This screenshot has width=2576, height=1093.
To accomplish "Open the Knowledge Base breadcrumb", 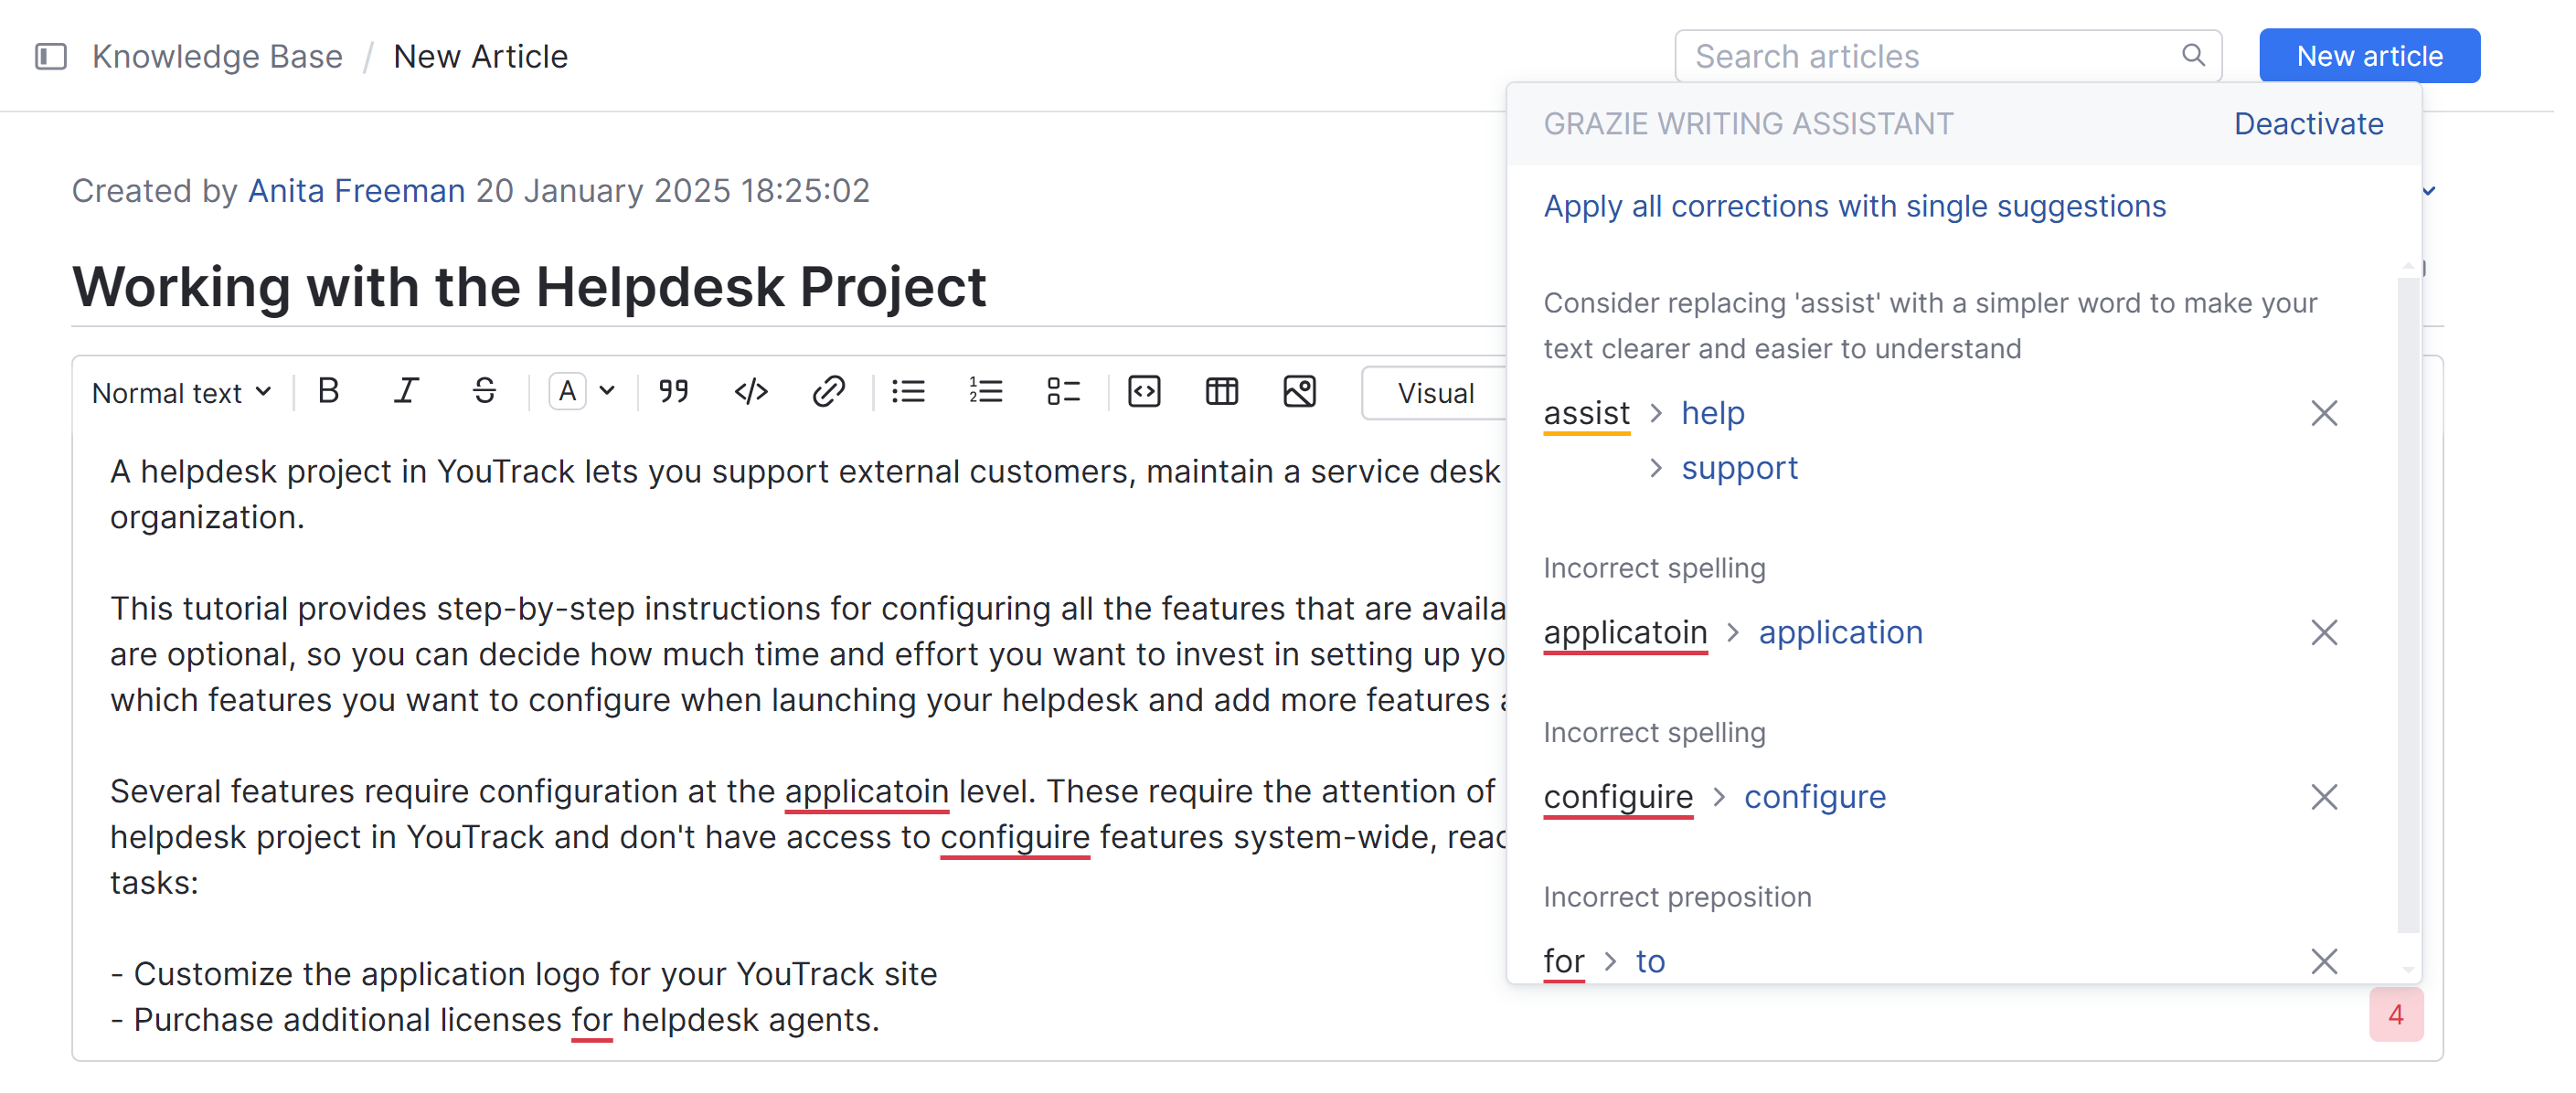I will coord(217,57).
